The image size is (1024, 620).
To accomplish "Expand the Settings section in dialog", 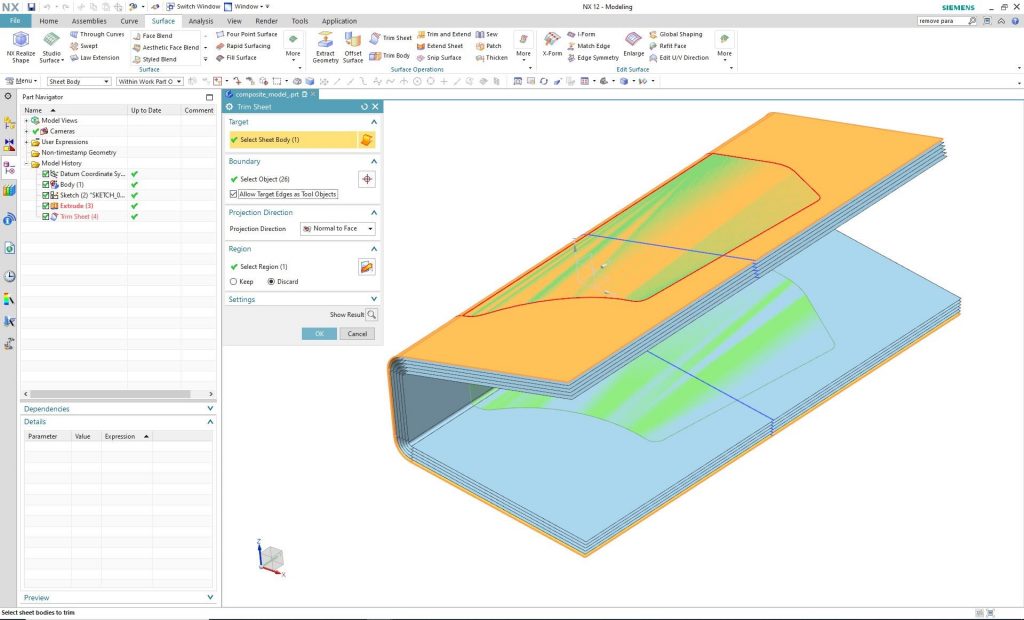I will (x=373, y=299).
